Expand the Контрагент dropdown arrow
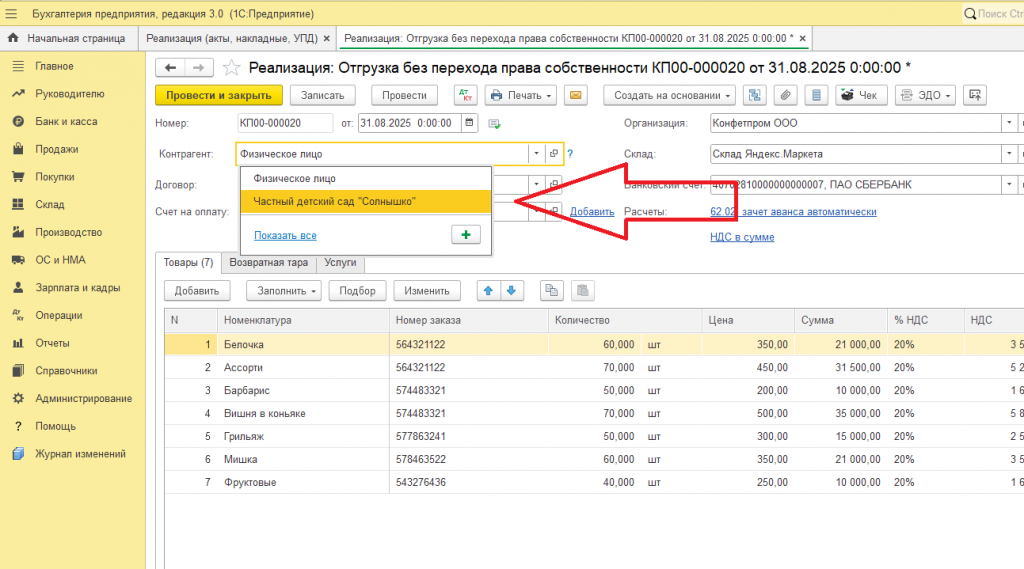The width and height of the screenshot is (1024, 569). tap(536, 154)
